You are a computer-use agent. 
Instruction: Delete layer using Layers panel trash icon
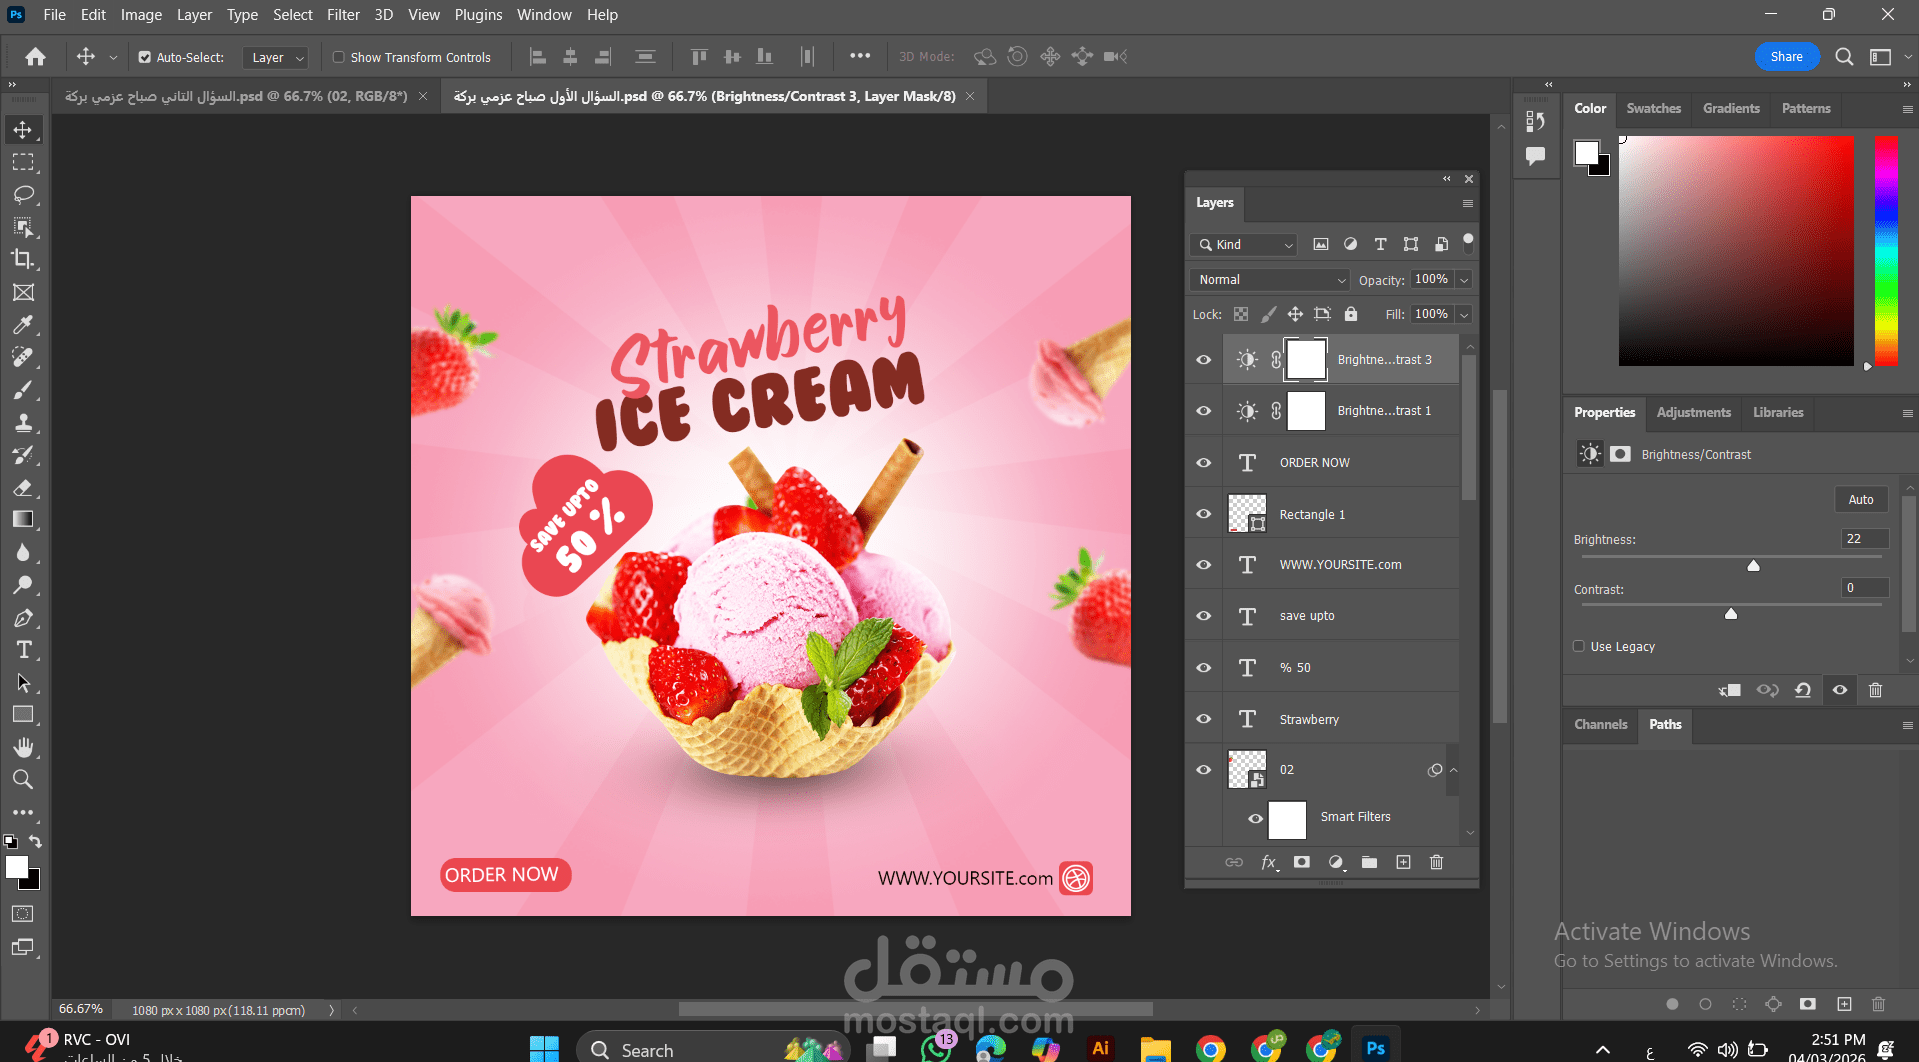pos(1436,862)
